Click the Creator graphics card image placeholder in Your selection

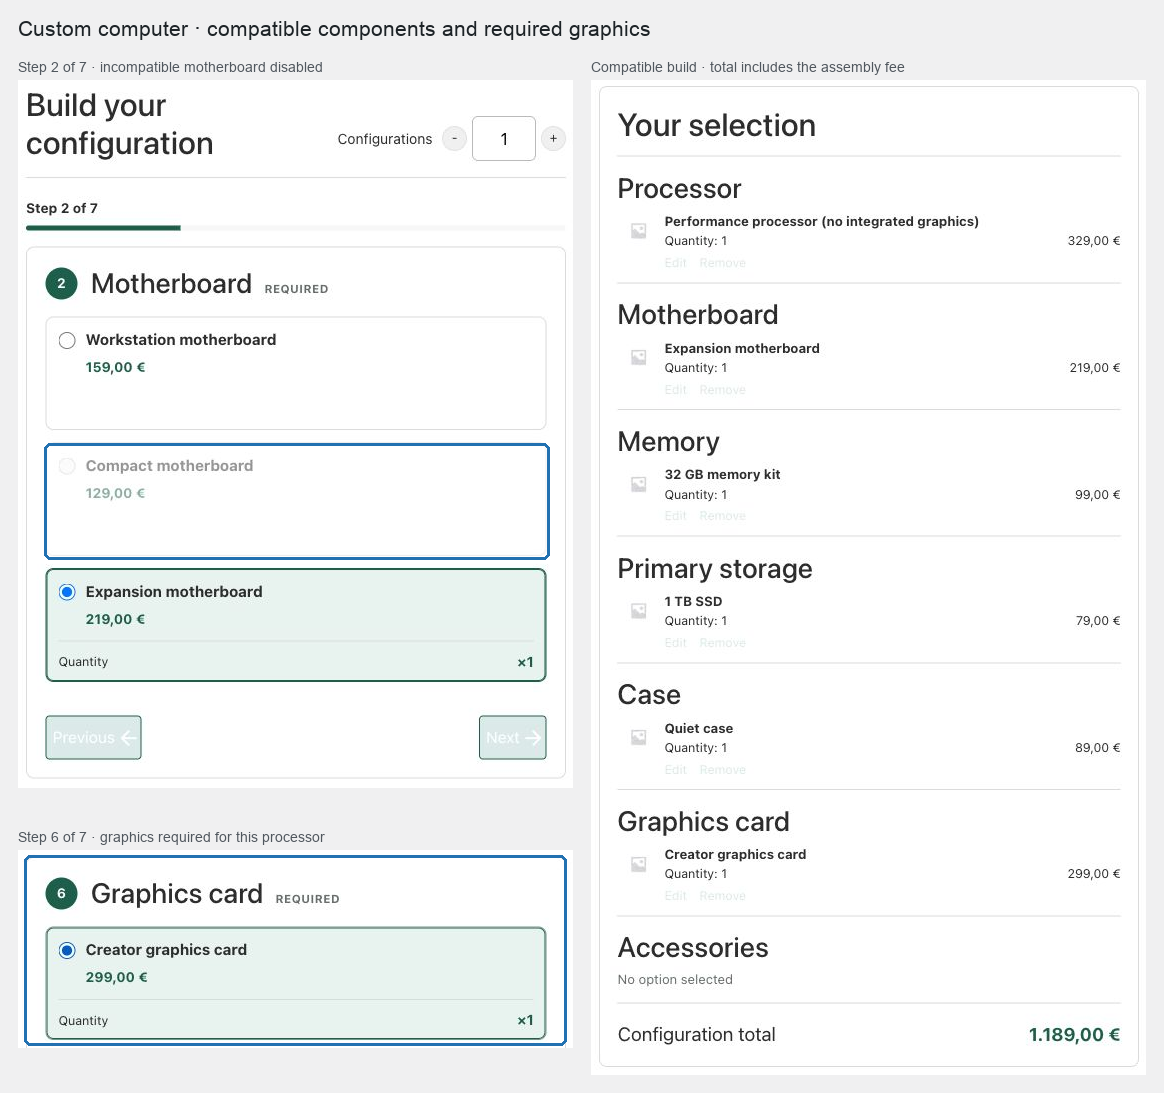pyautogui.click(x=638, y=864)
